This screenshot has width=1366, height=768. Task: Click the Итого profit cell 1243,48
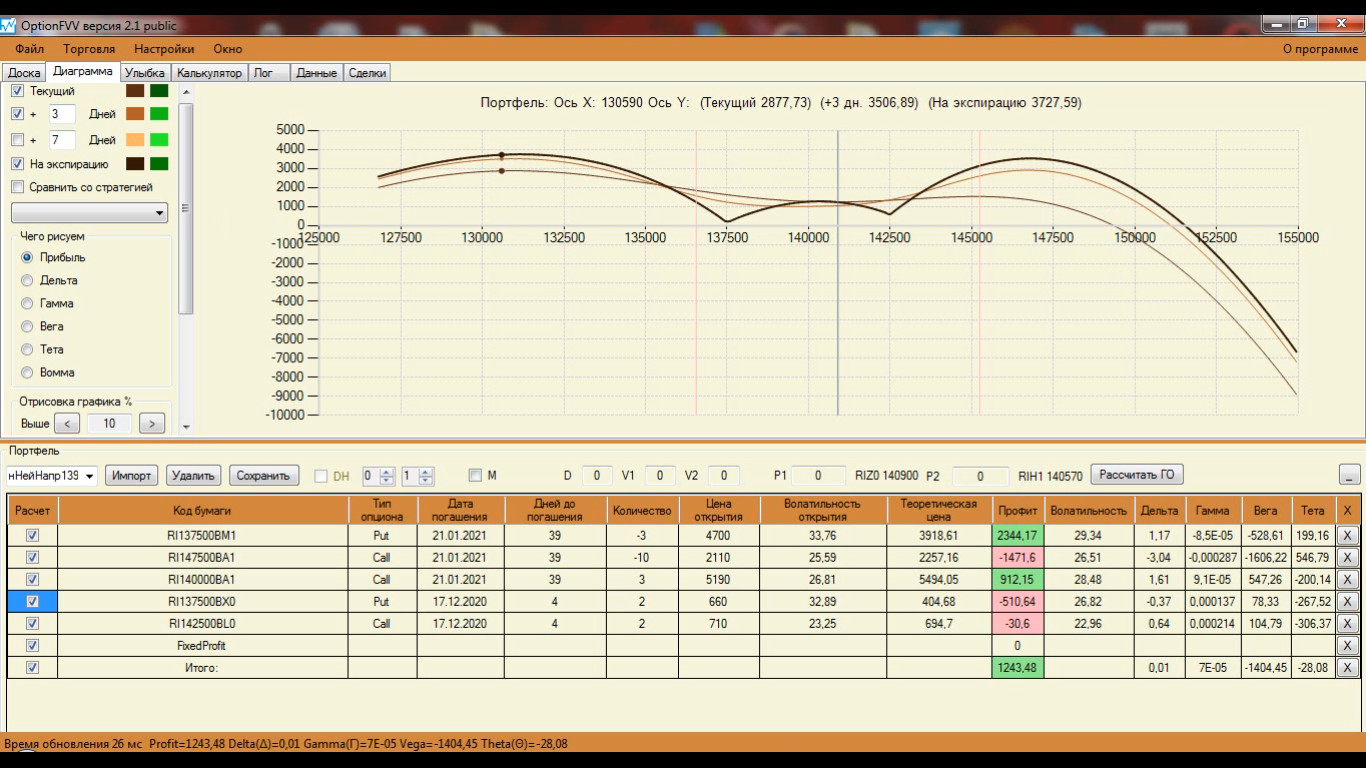click(1018, 668)
